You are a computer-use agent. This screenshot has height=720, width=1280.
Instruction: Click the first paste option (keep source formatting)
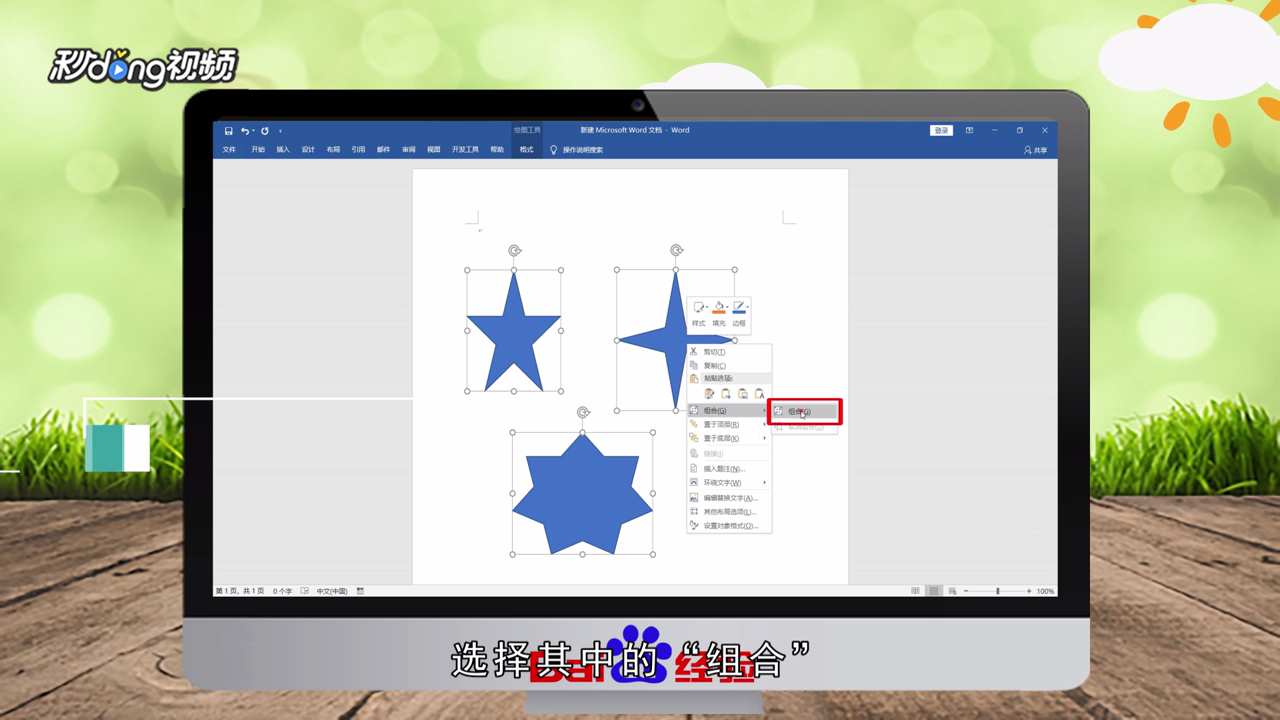click(x=709, y=394)
